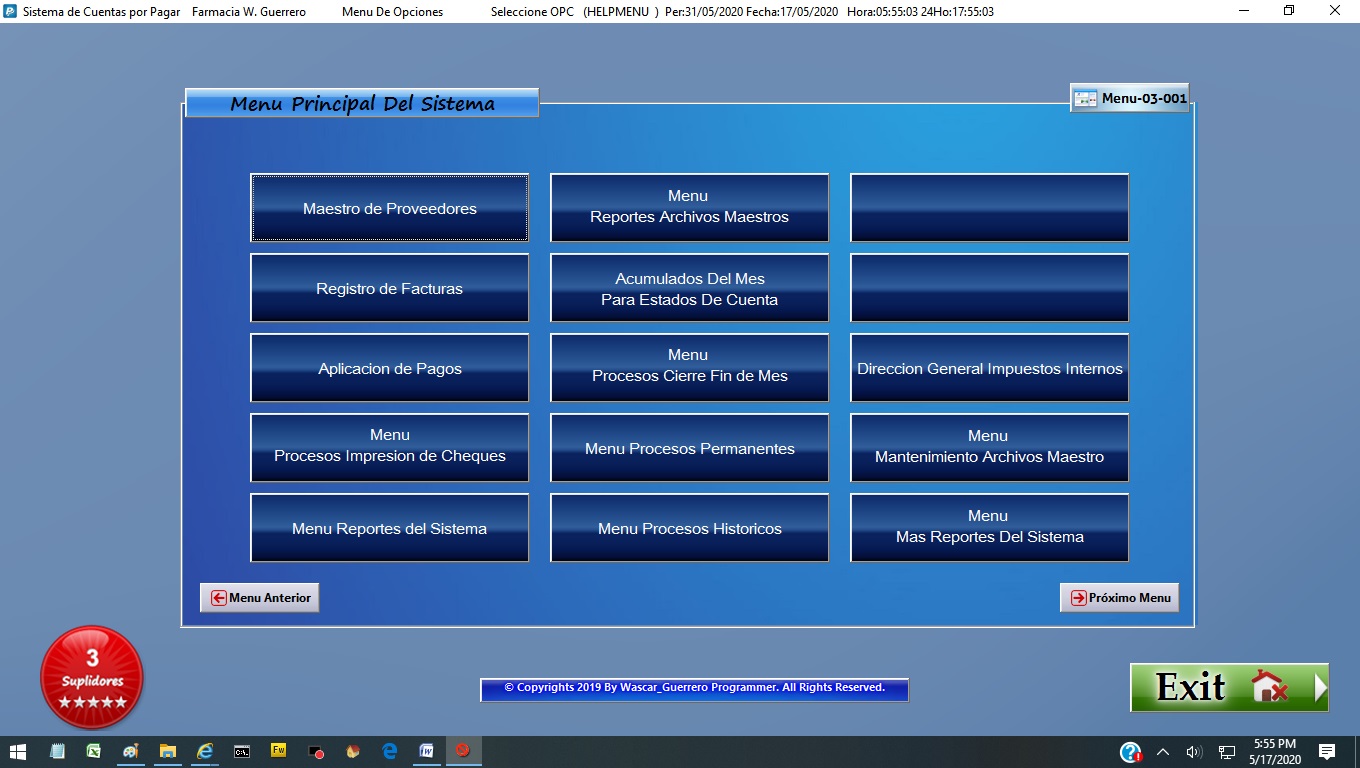The height and width of the screenshot is (768, 1360).
Task: Open Internet Explorer from the taskbar
Action: pyautogui.click(x=205, y=751)
